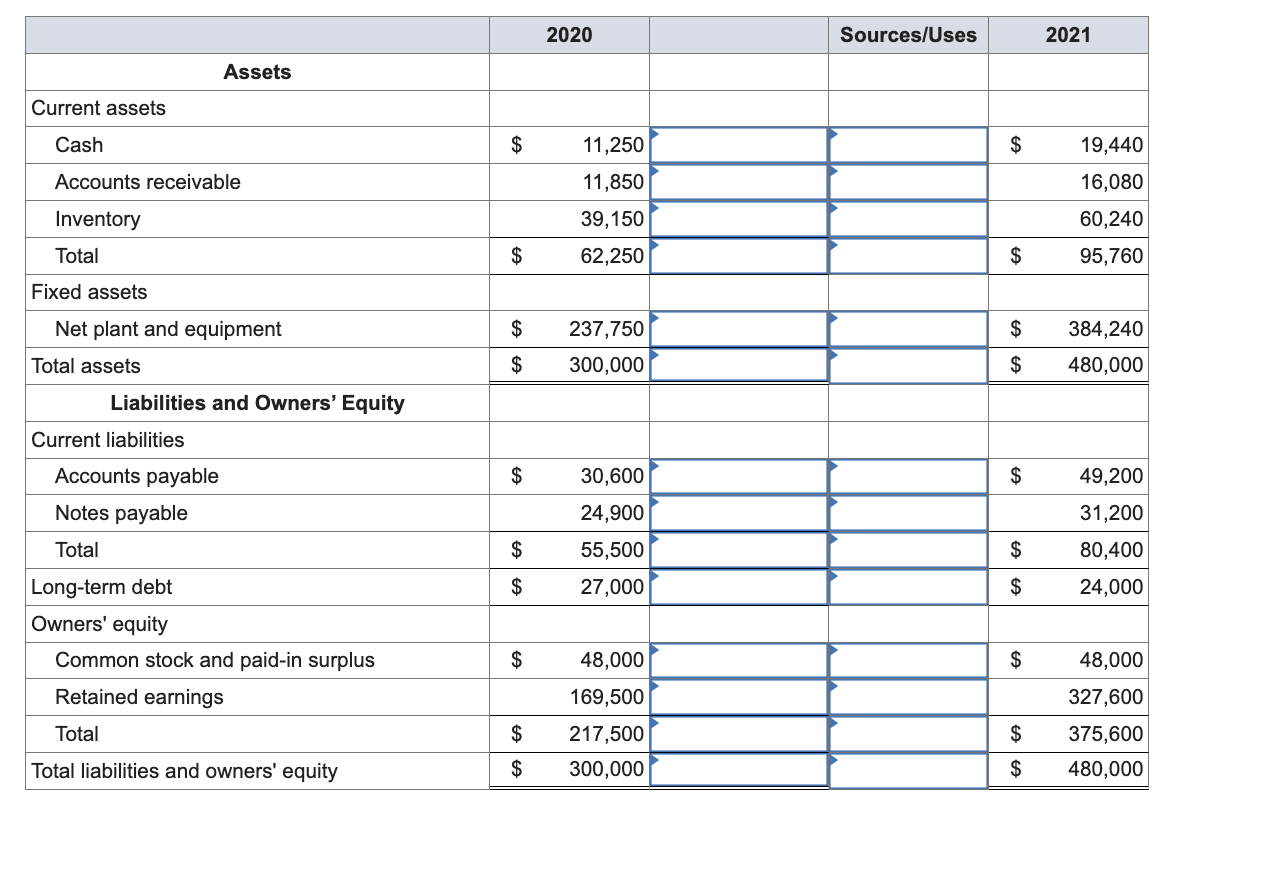Open the Sources/Uses cell for Inventory

(x=908, y=219)
